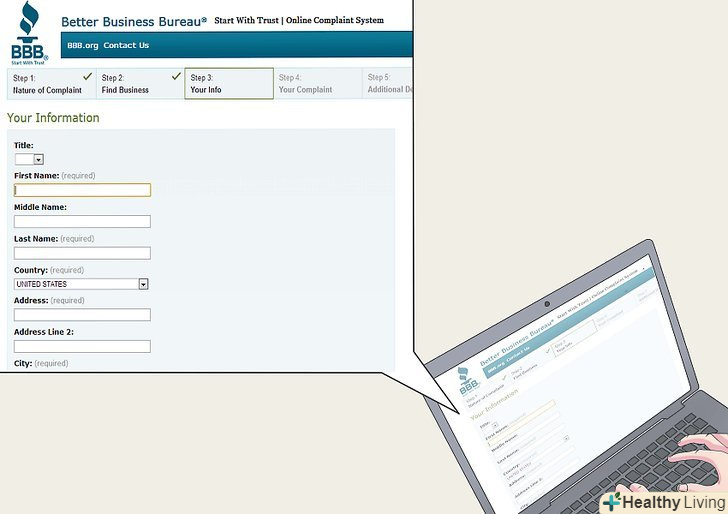
Task: Focus the Address Line 2 input field
Action: pyautogui.click(x=82, y=346)
